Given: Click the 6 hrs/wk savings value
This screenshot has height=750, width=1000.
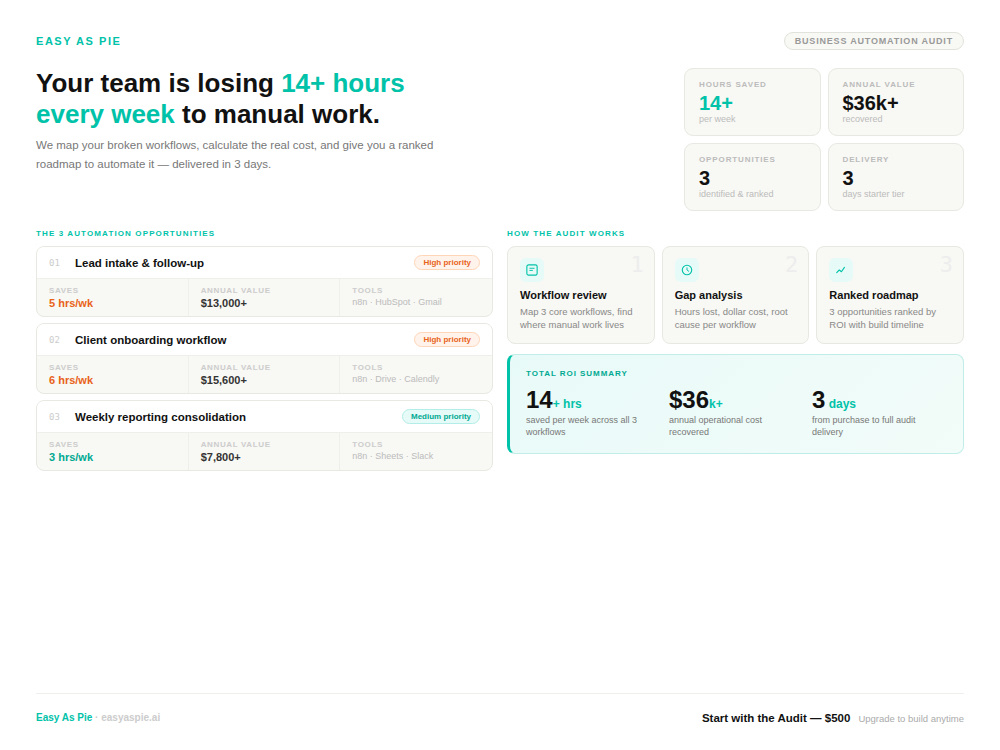Looking at the screenshot, I should [x=71, y=381].
